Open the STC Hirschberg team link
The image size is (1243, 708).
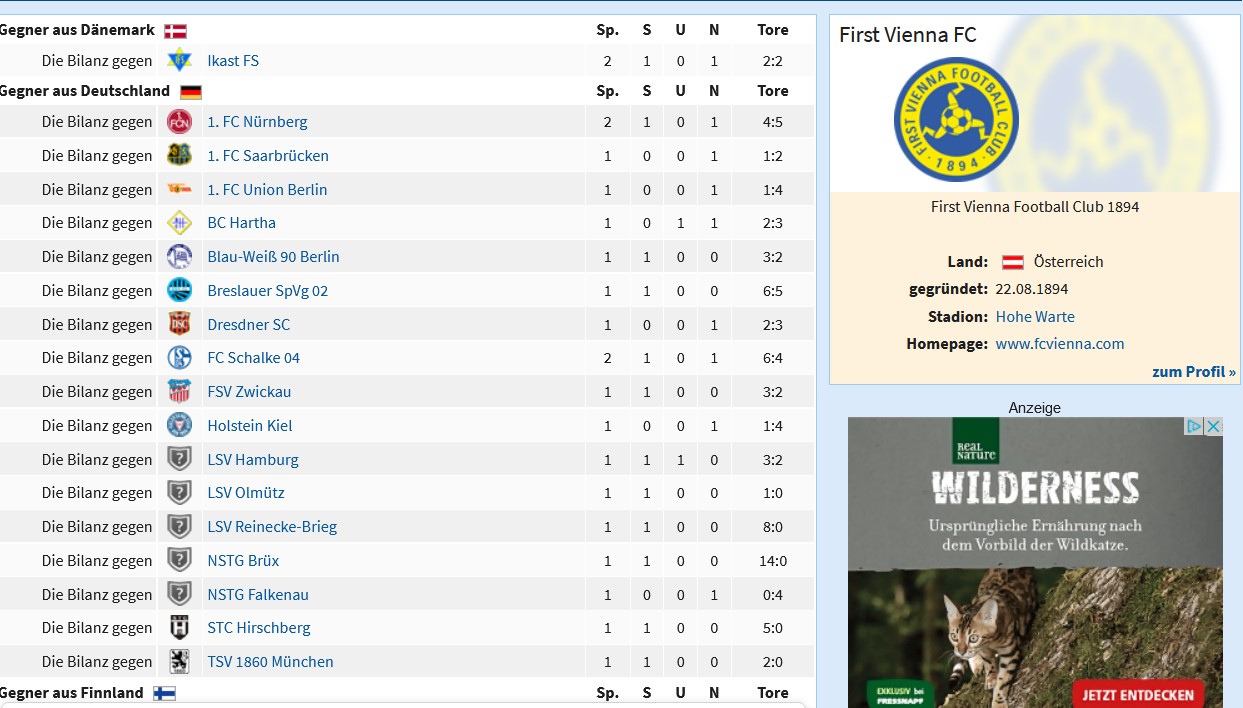pos(259,628)
